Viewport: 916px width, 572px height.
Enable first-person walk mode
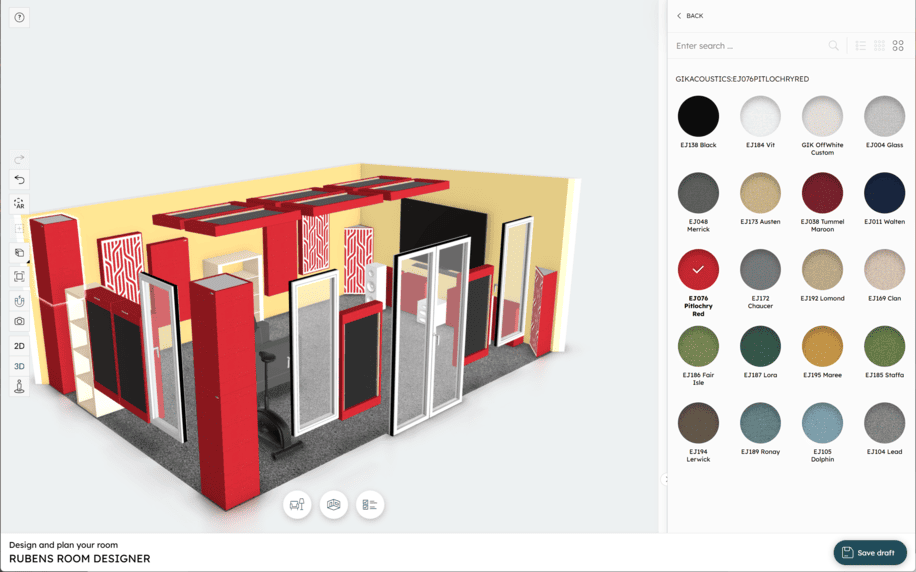(x=19, y=388)
